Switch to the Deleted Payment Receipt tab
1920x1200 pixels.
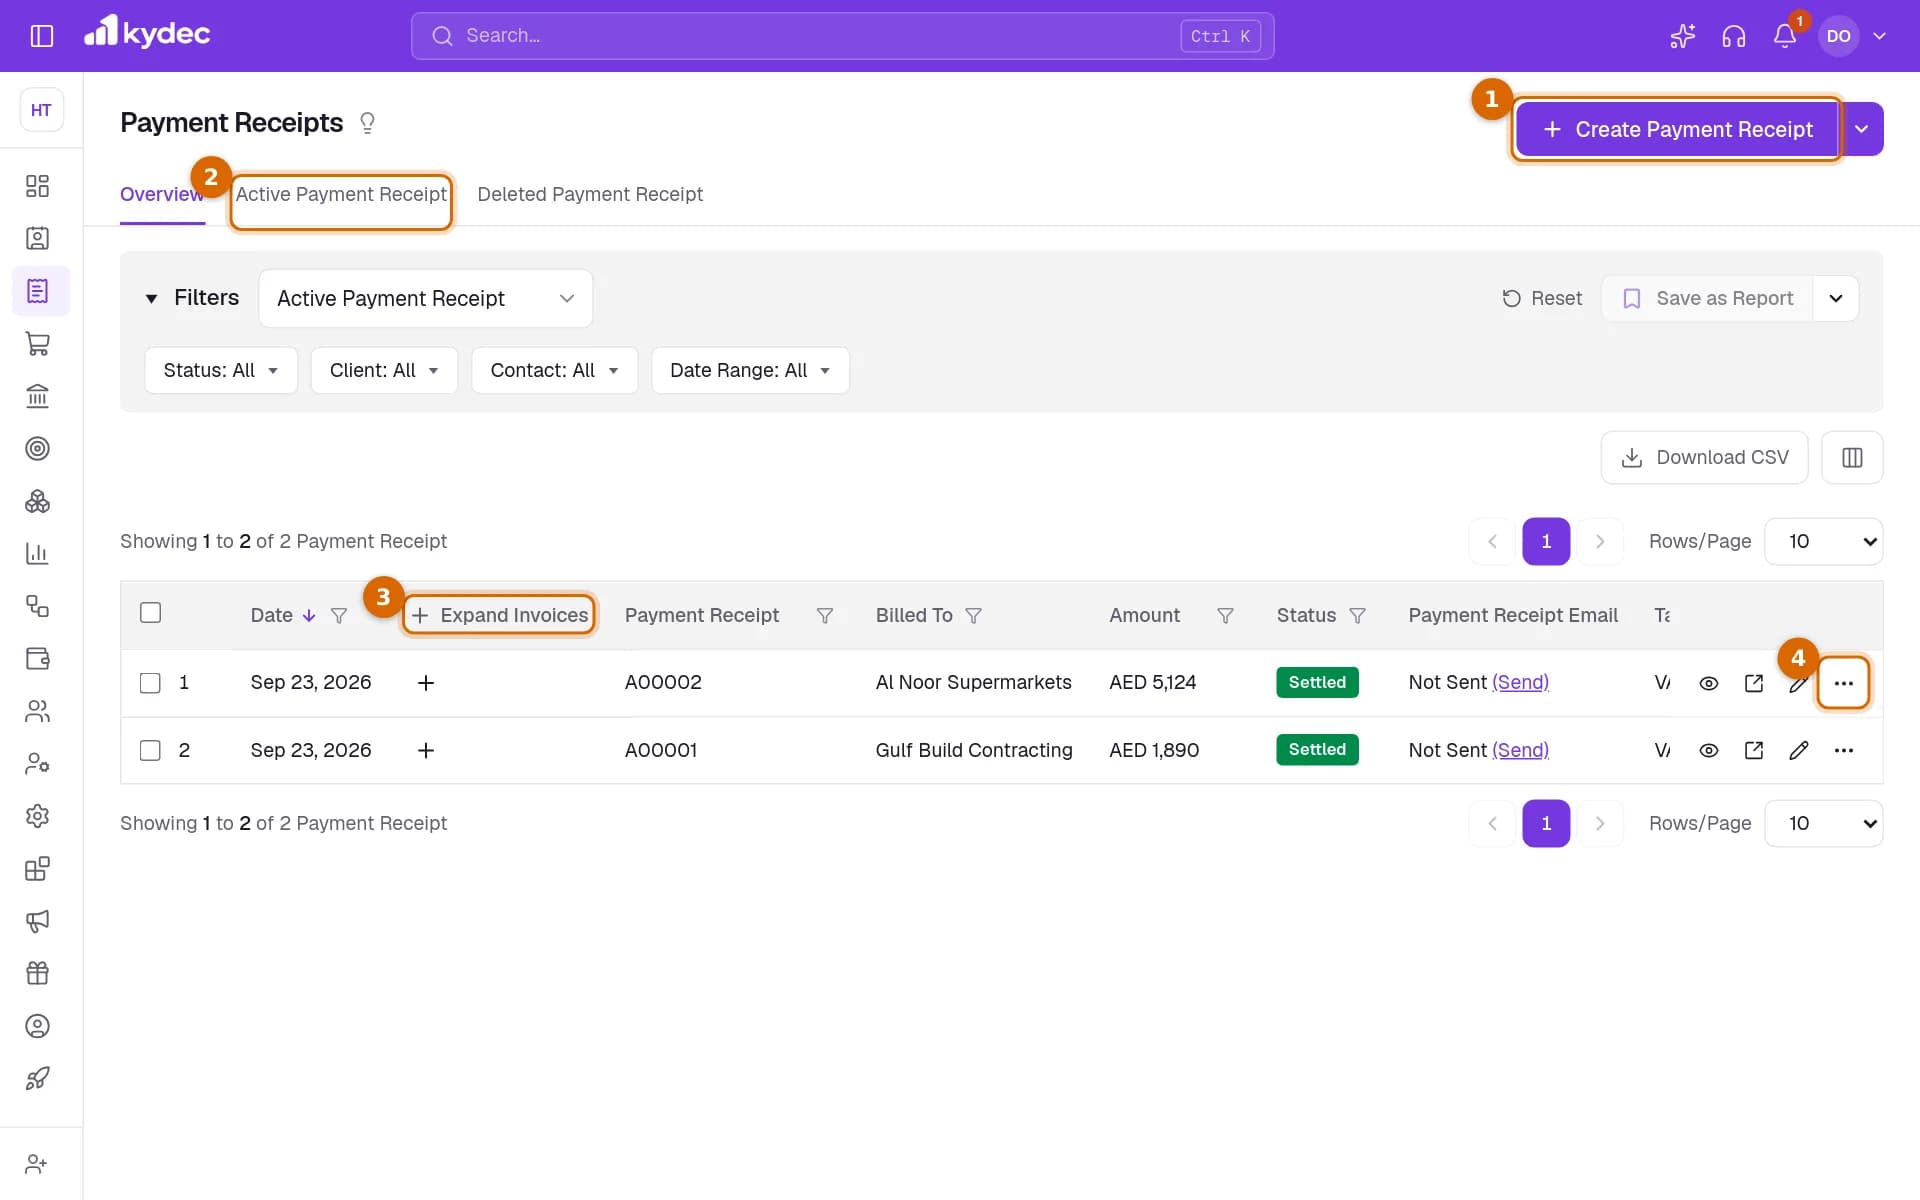[590, 194]
